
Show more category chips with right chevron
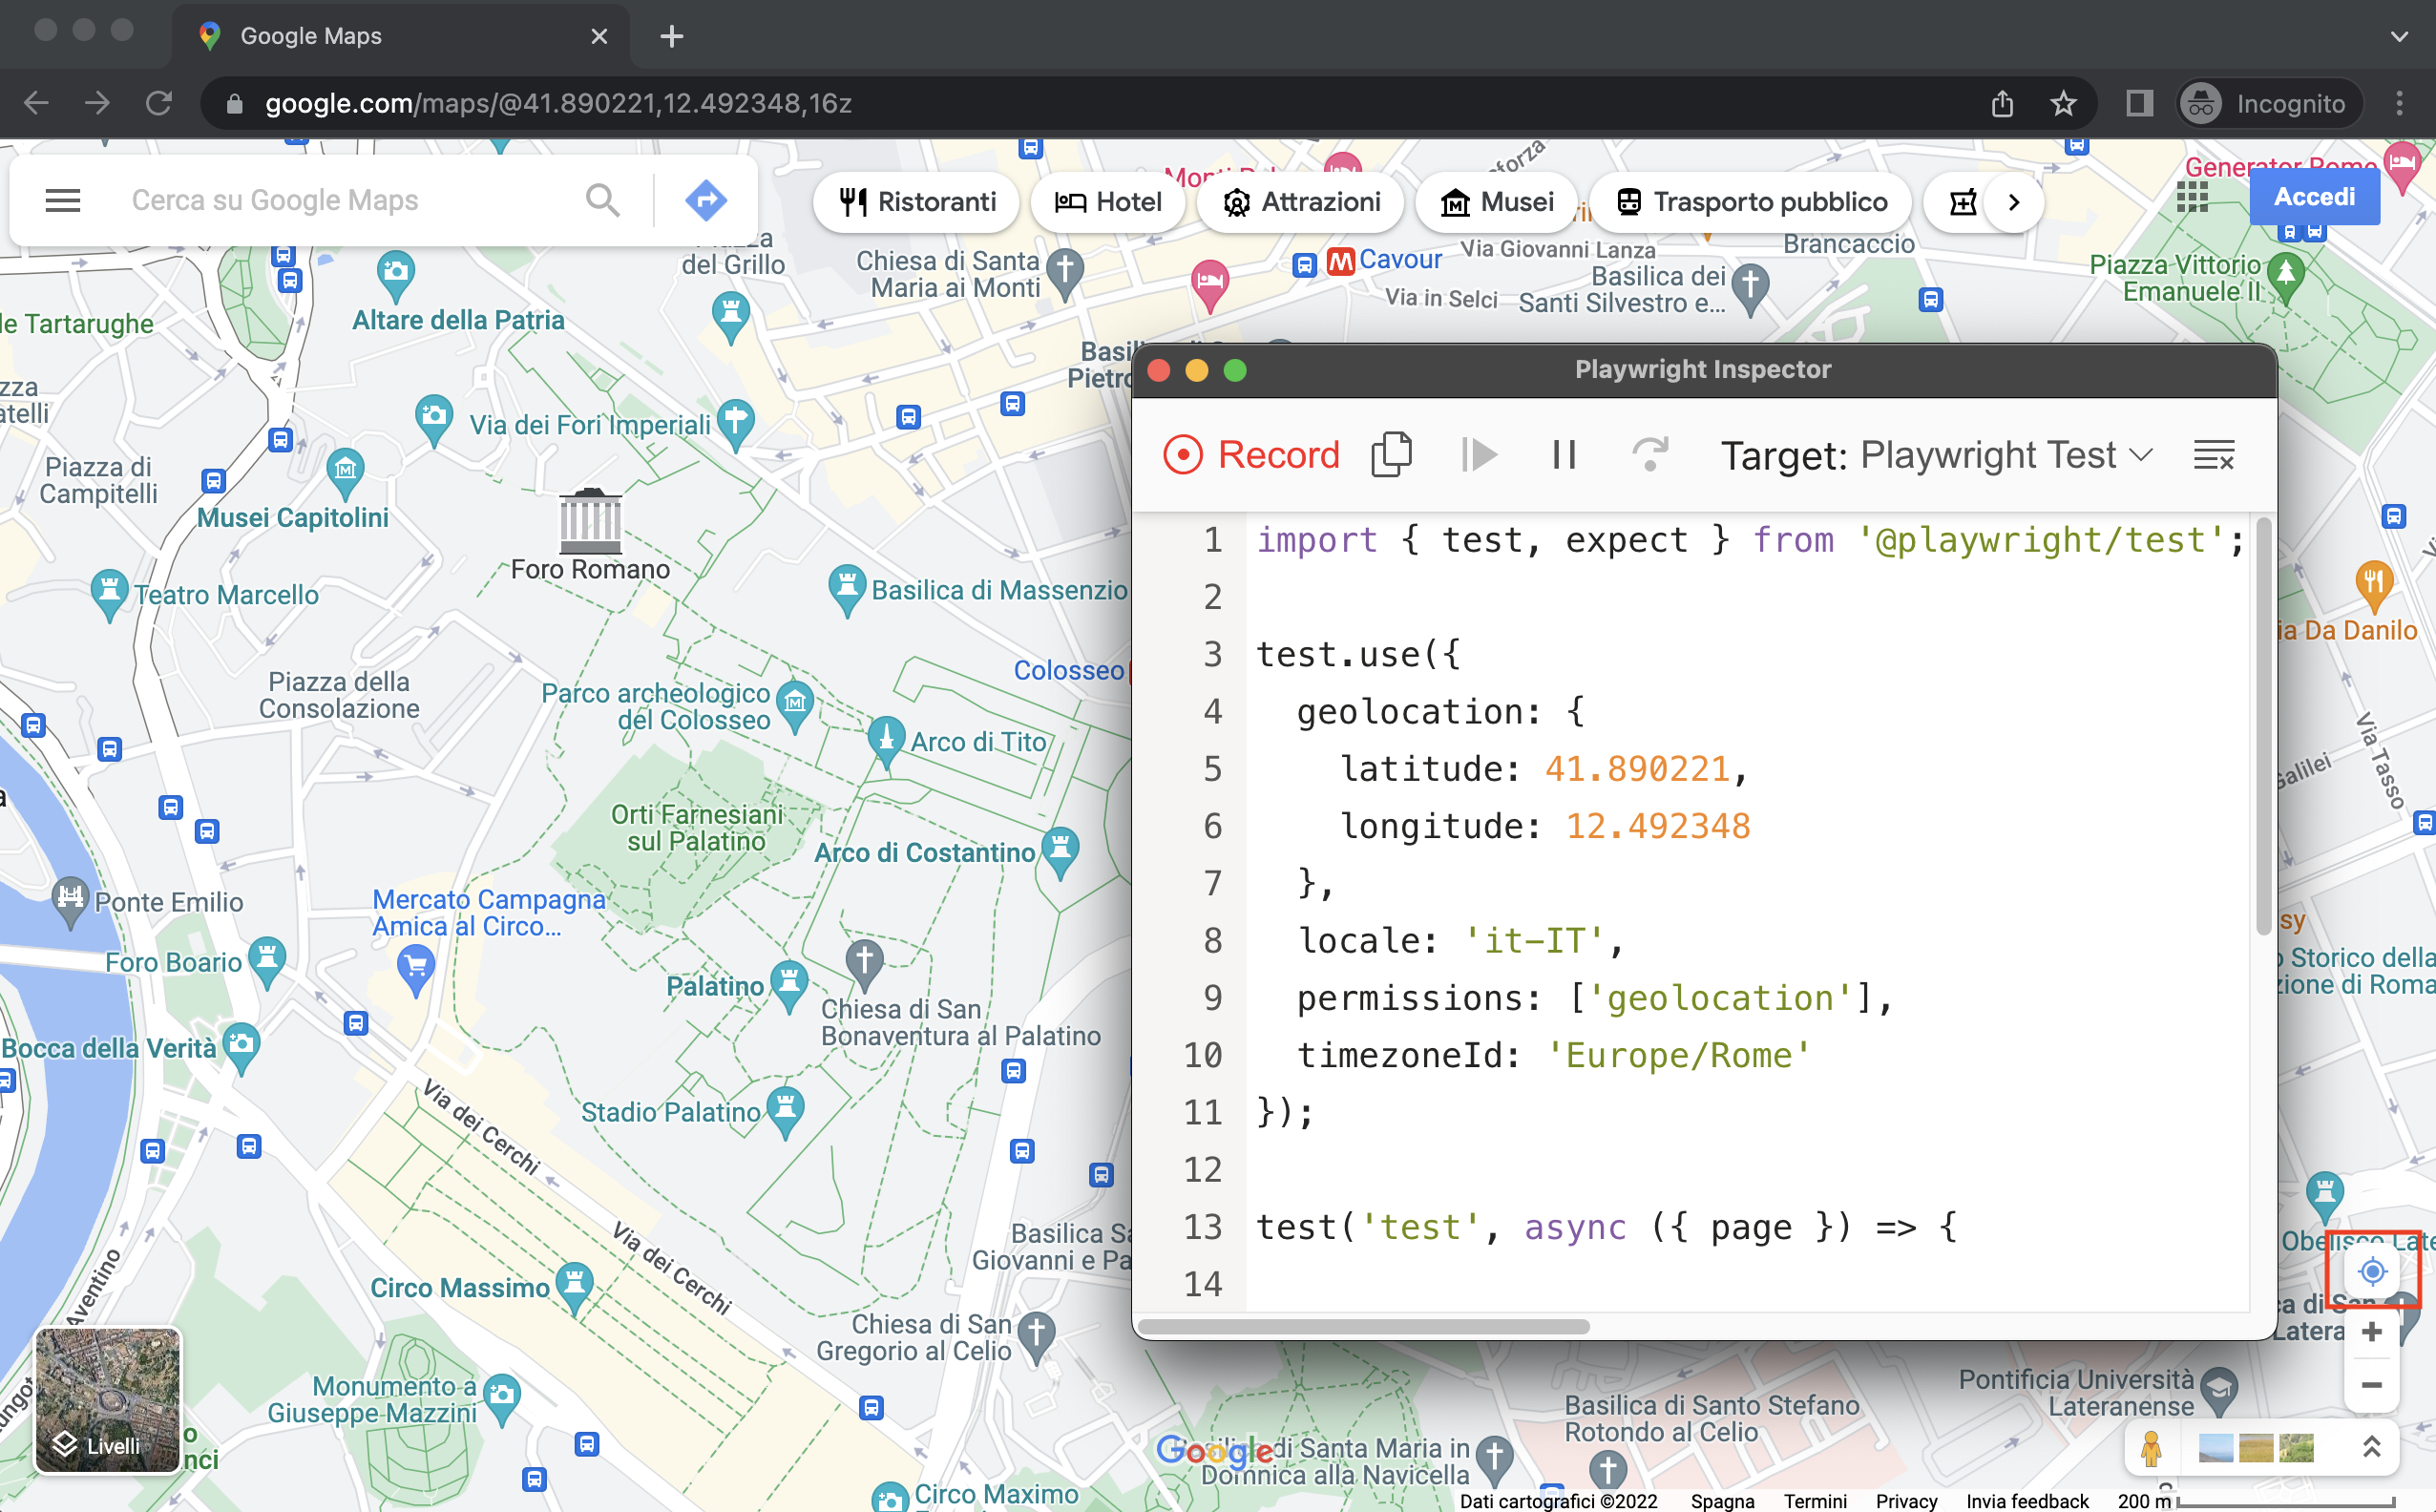point(2014,202)
